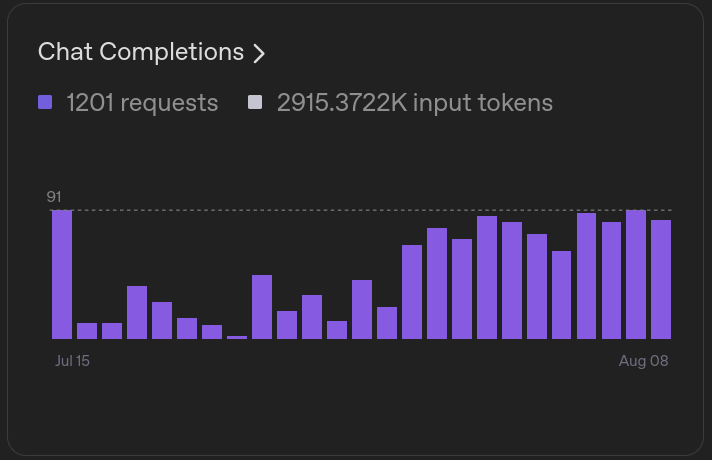Click the 'Aug 08' x-axis date label
This screenshot has width=712, height=460.
click(643, 361)
